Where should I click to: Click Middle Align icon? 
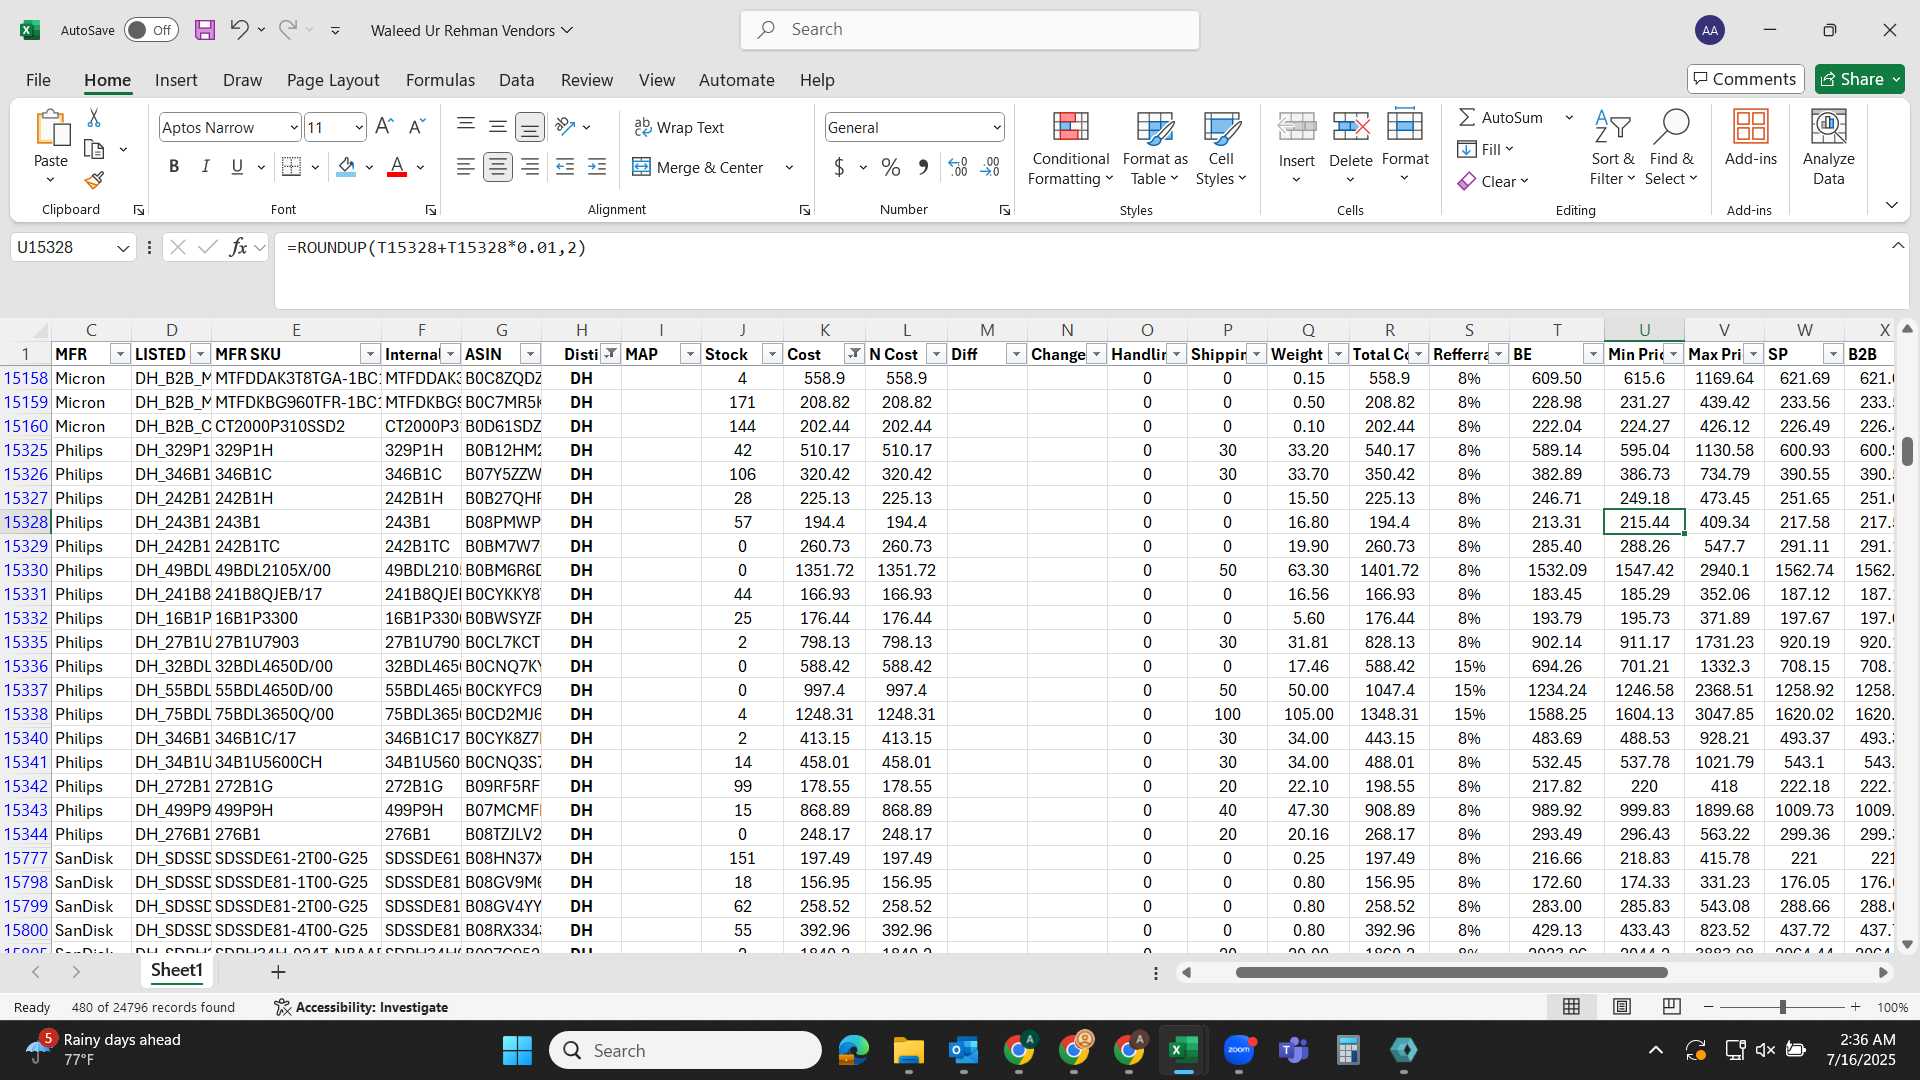pyautogui.click(x=497, y=127)
